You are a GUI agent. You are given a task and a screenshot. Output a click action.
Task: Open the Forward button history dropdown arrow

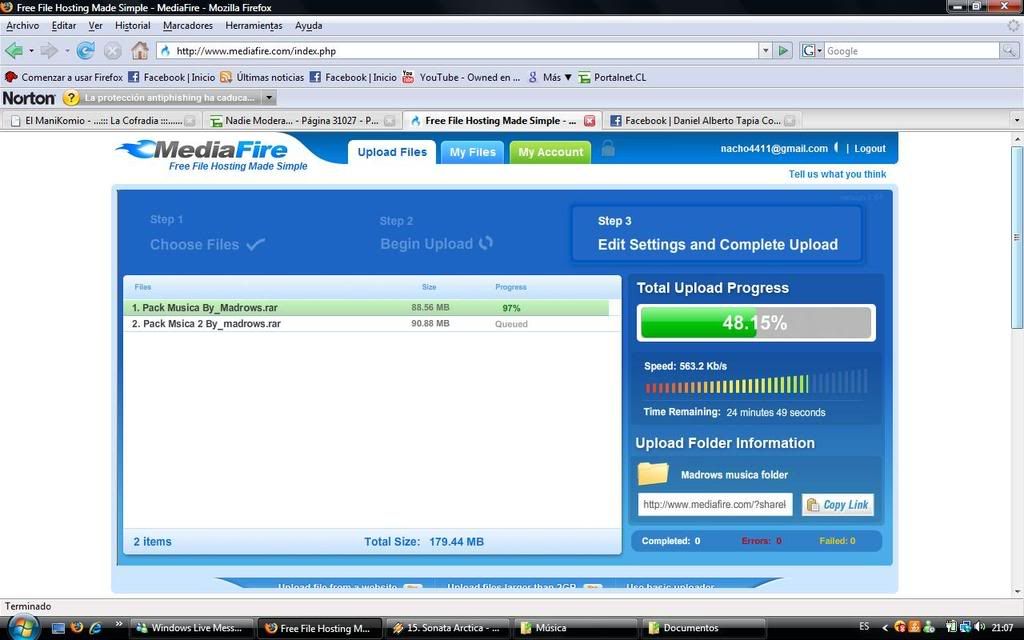tap(67, 51)
